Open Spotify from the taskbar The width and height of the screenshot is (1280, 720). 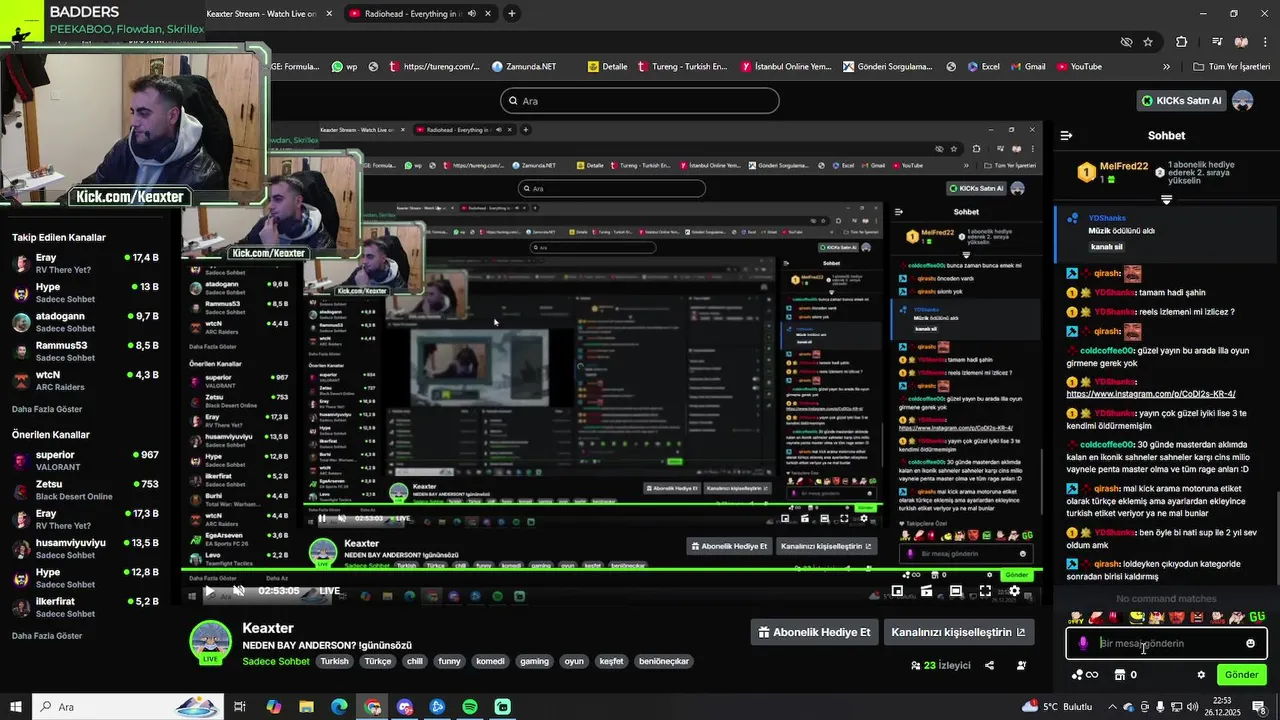coord(470,707)
